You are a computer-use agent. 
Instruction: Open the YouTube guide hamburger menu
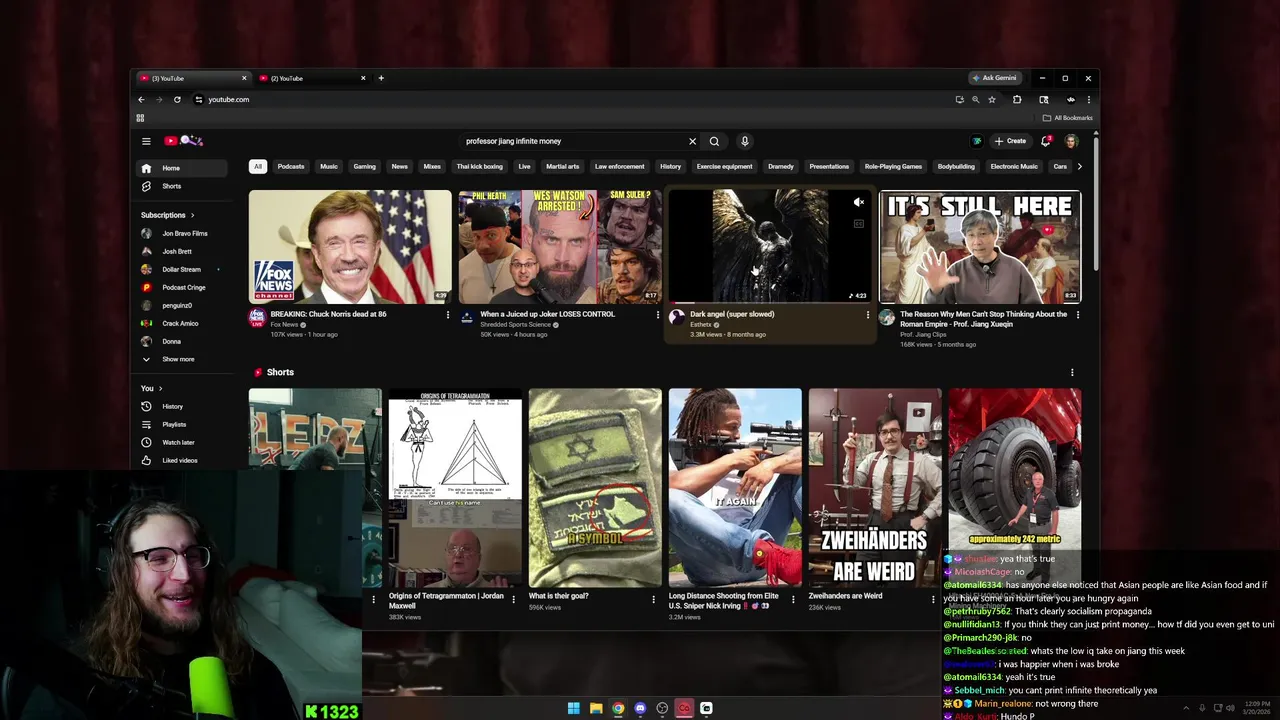click(x=146, y=141)
